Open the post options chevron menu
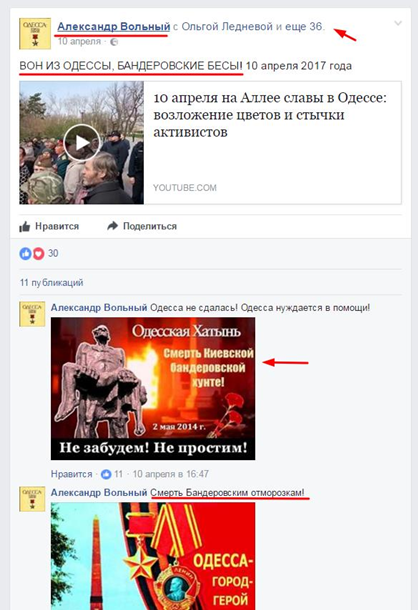Screen dimensions: 418x610 pyautogui.click(x=398, y=24)
